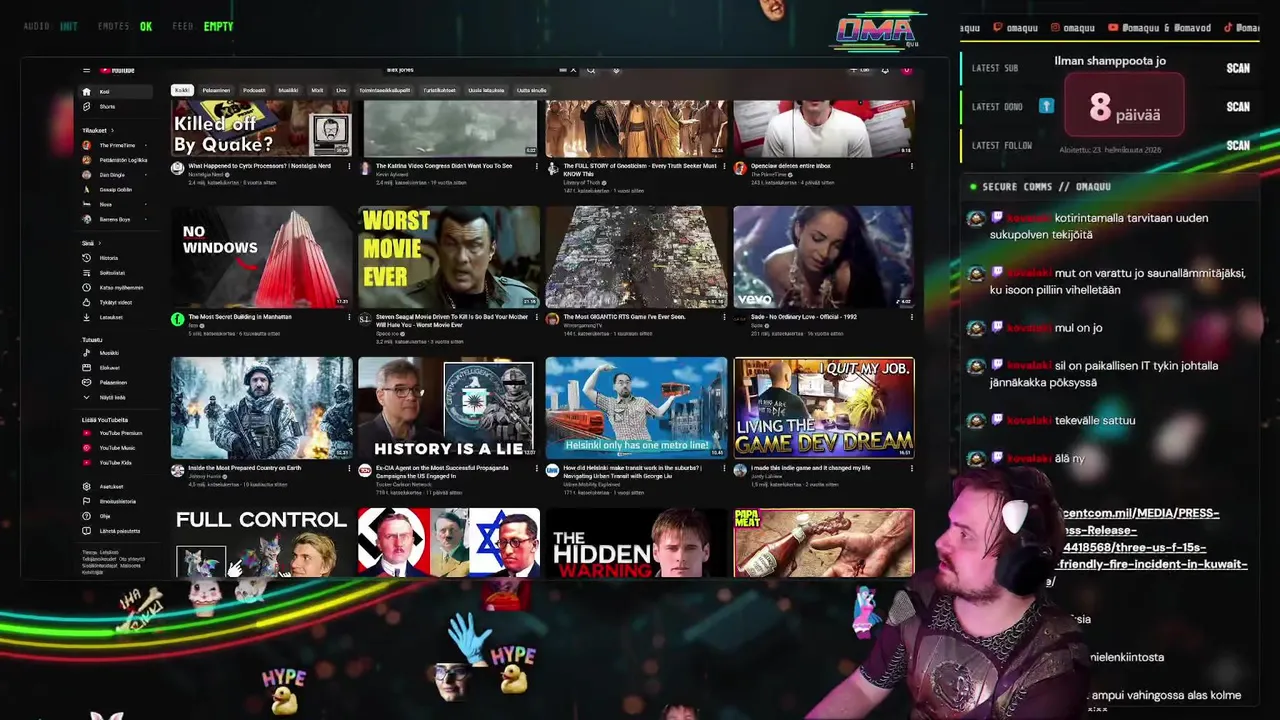Open the centcom.mil link in chat
The width and height of the screenshot is (1280, 720).
pyautogui.click(x=1153, y=547)
